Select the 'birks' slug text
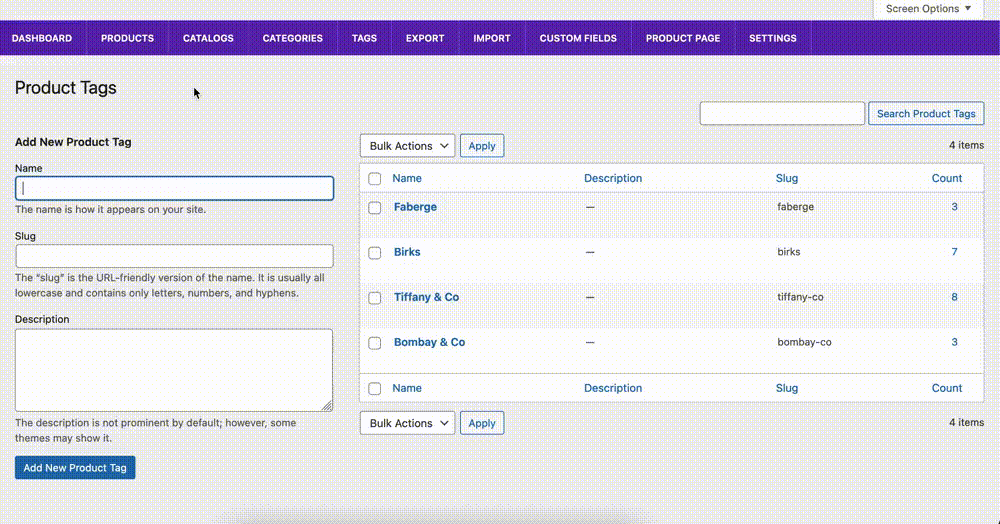The height and width of the screenshot is (524, 1000). click(788, 252)
